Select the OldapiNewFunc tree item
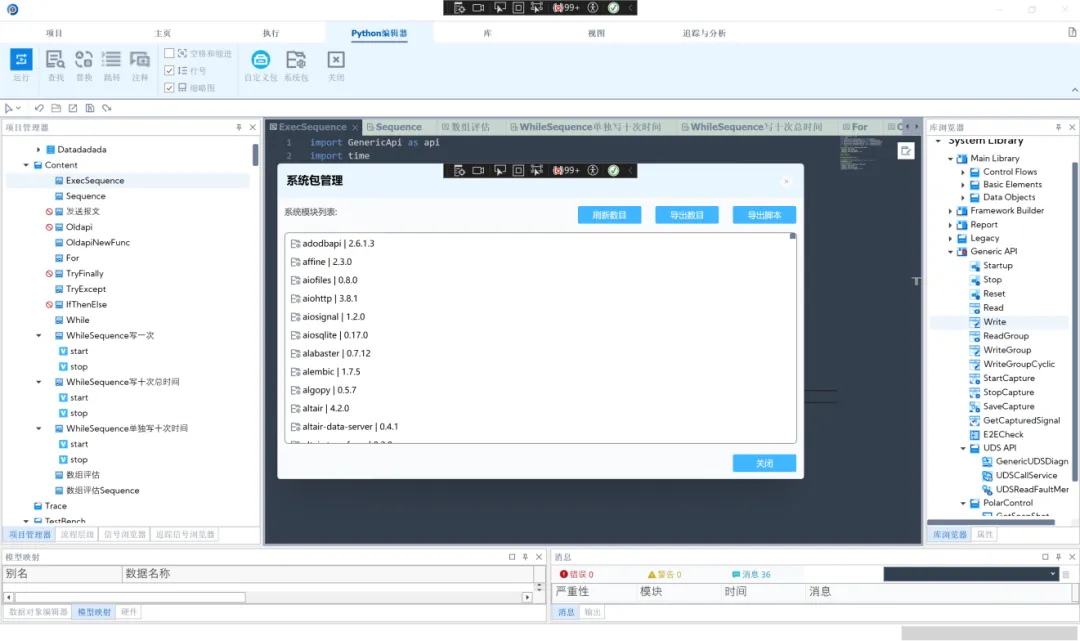Screen dimensions: 1080x641 97,242
